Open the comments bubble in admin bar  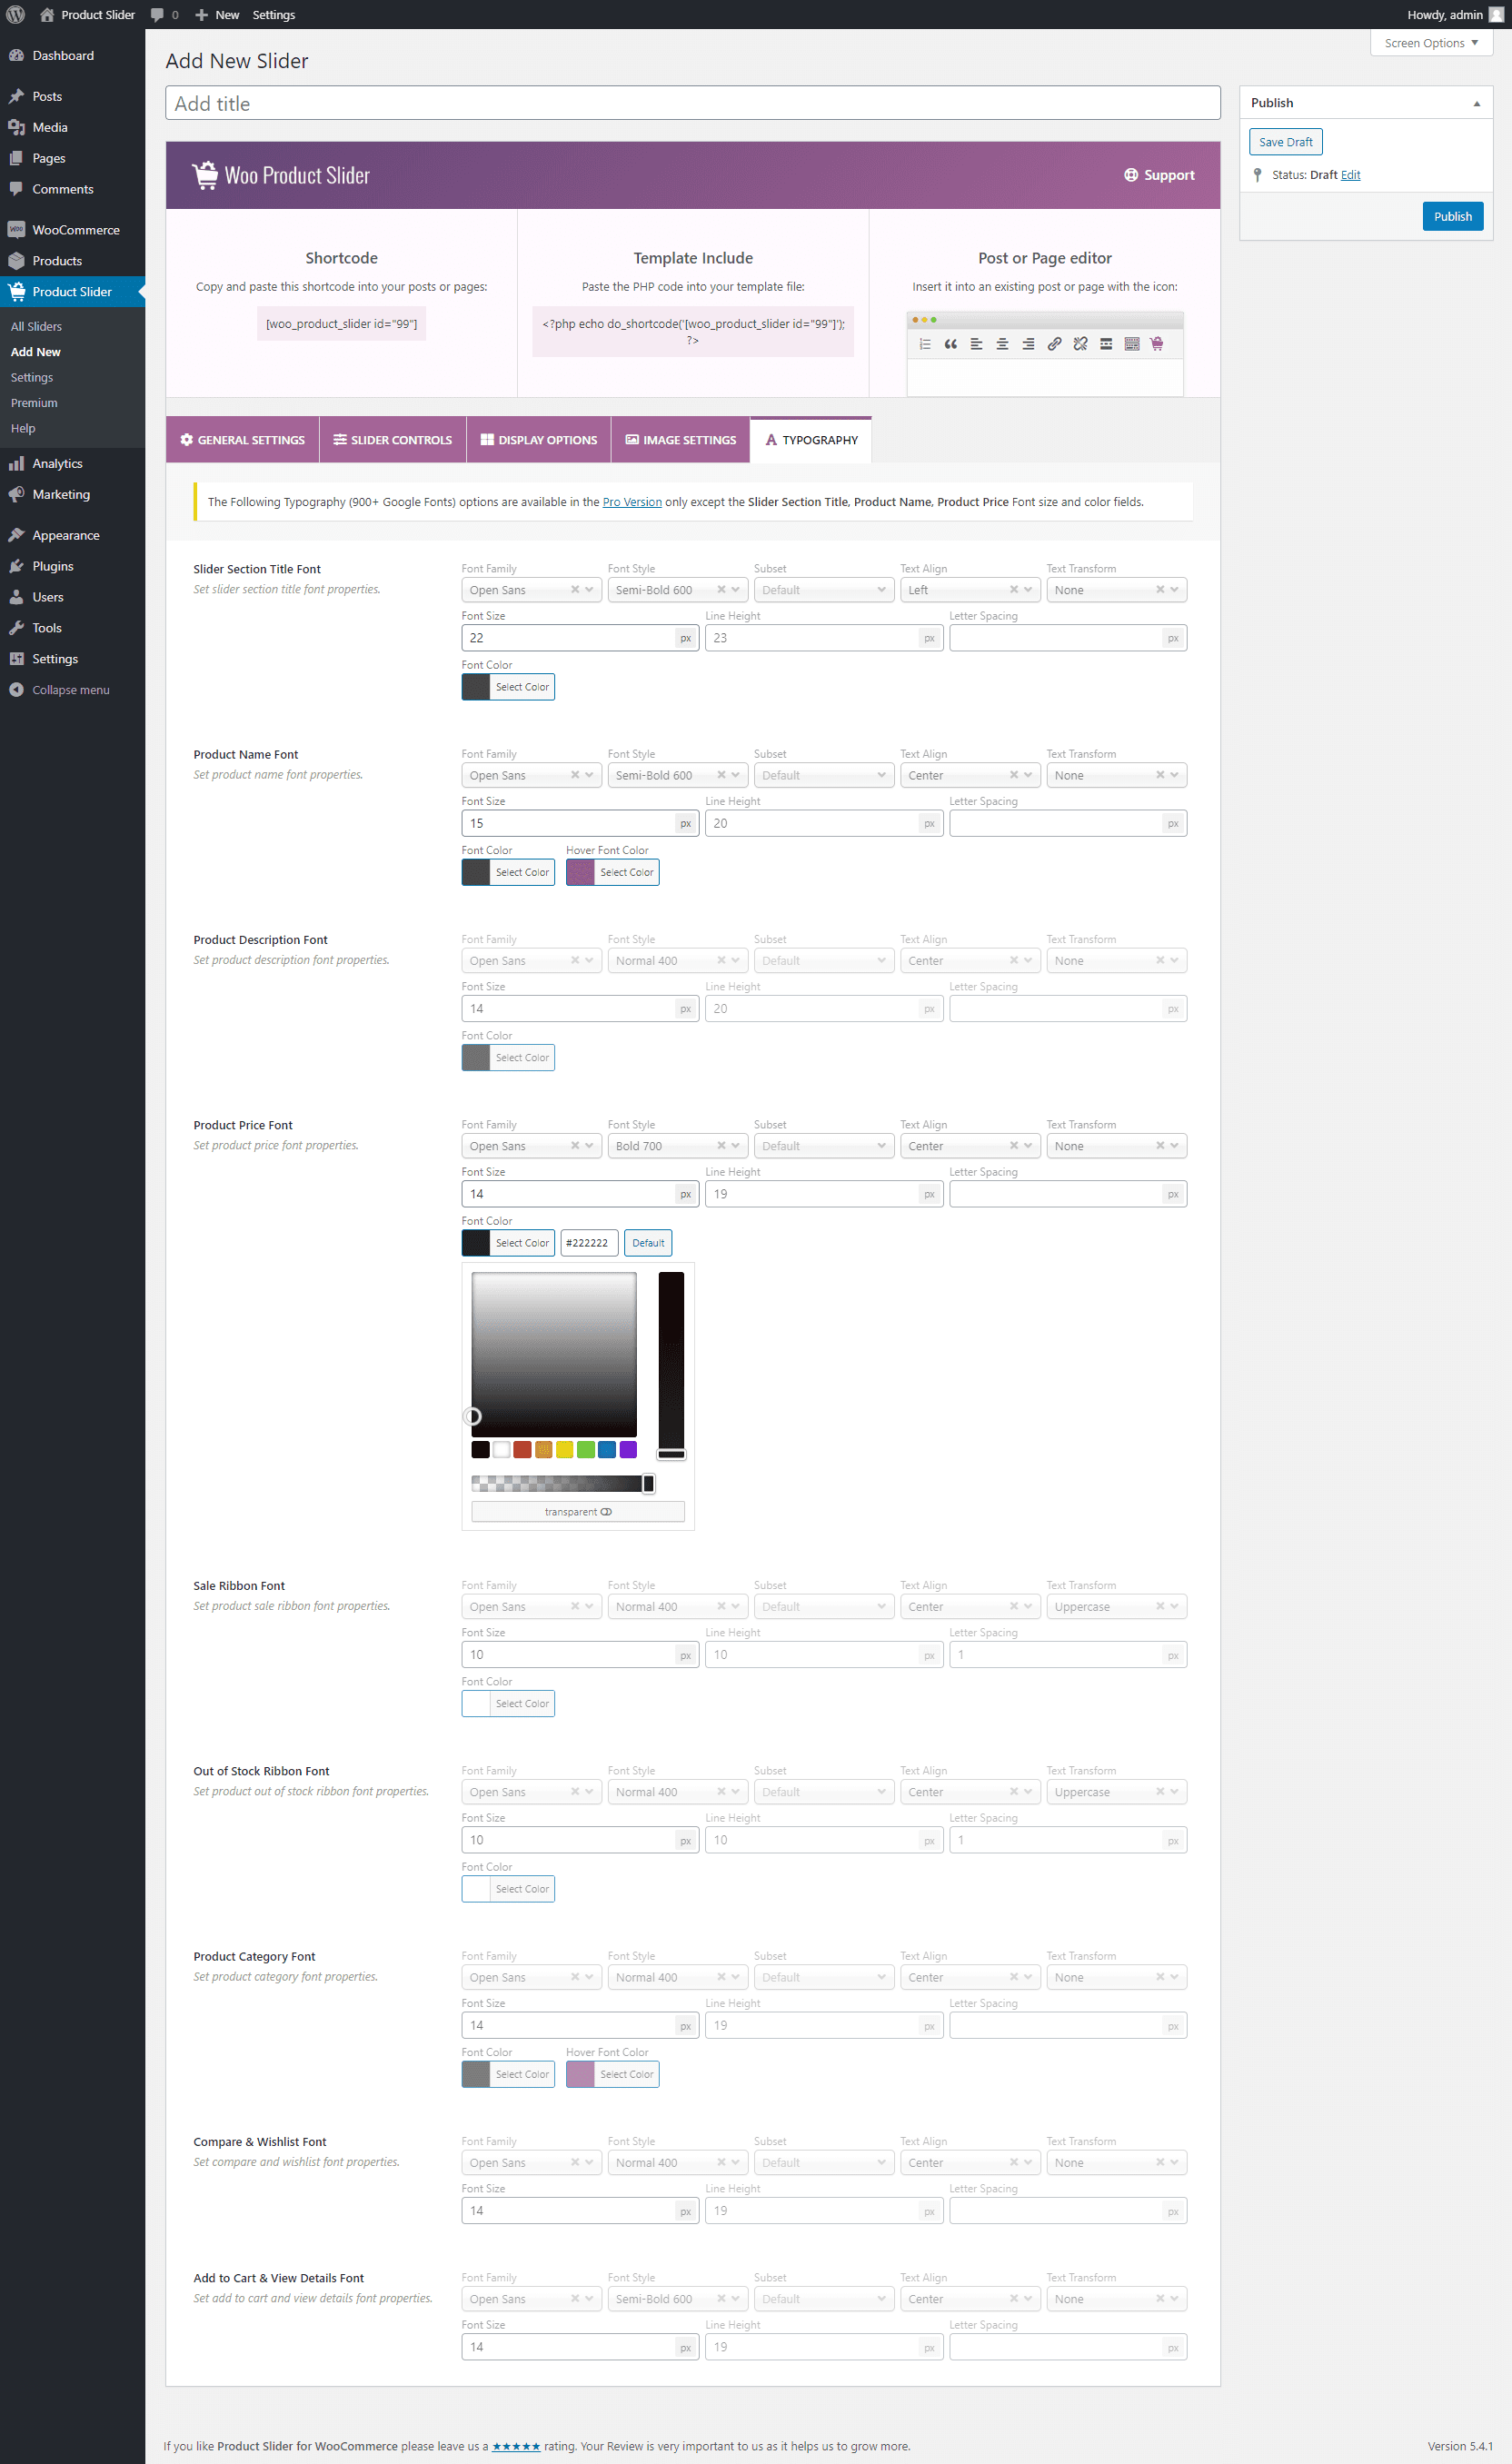[x=157, y=15]
